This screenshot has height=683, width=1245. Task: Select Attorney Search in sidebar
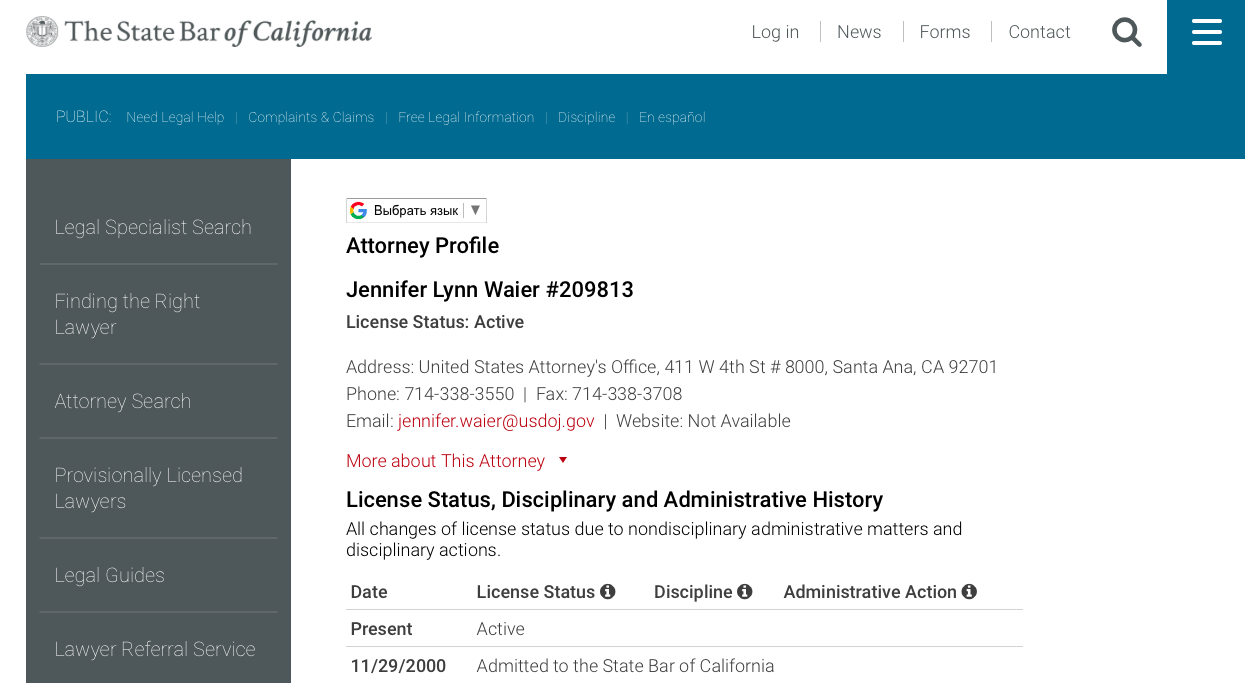(x=122, y=401)
